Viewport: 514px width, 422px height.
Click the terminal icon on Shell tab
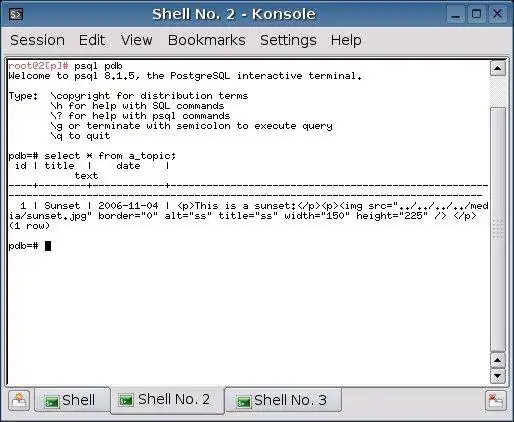tap(52, 401)
